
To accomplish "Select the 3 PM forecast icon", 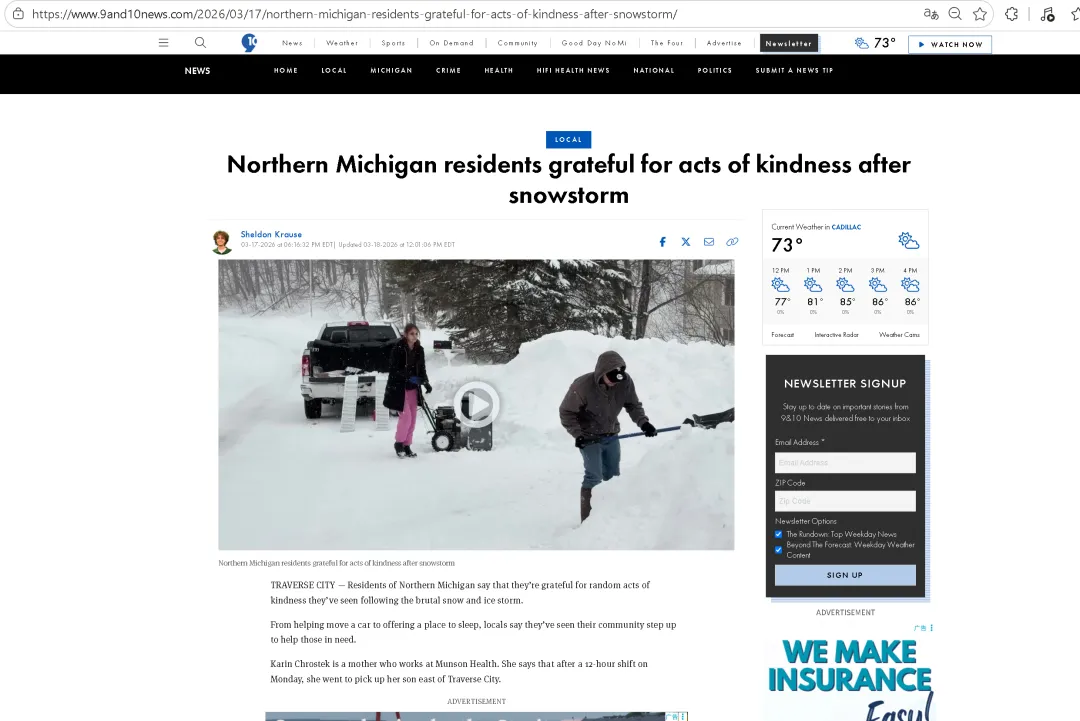I will tap(878, 284).
